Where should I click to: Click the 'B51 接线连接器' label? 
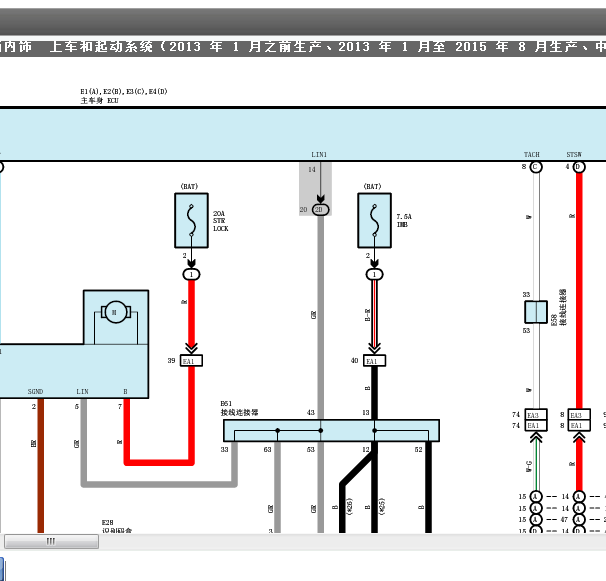pos(239,408)
